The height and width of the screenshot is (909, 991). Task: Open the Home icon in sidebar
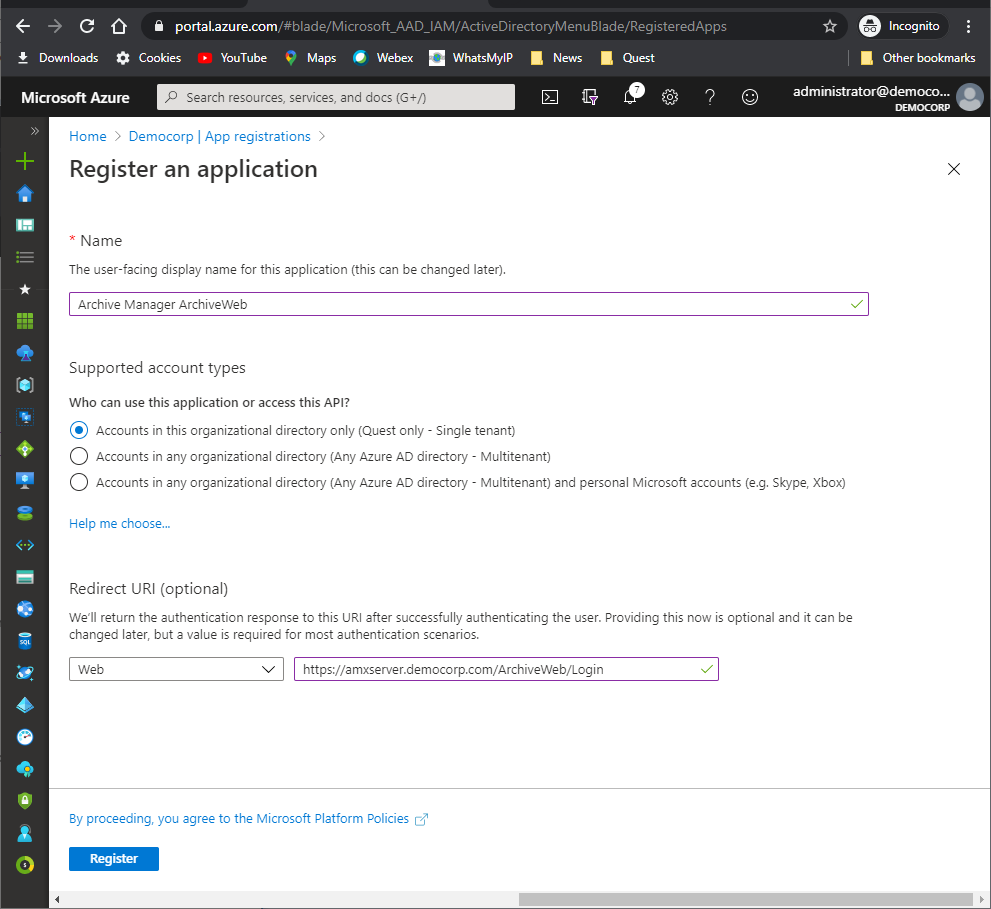25,193
